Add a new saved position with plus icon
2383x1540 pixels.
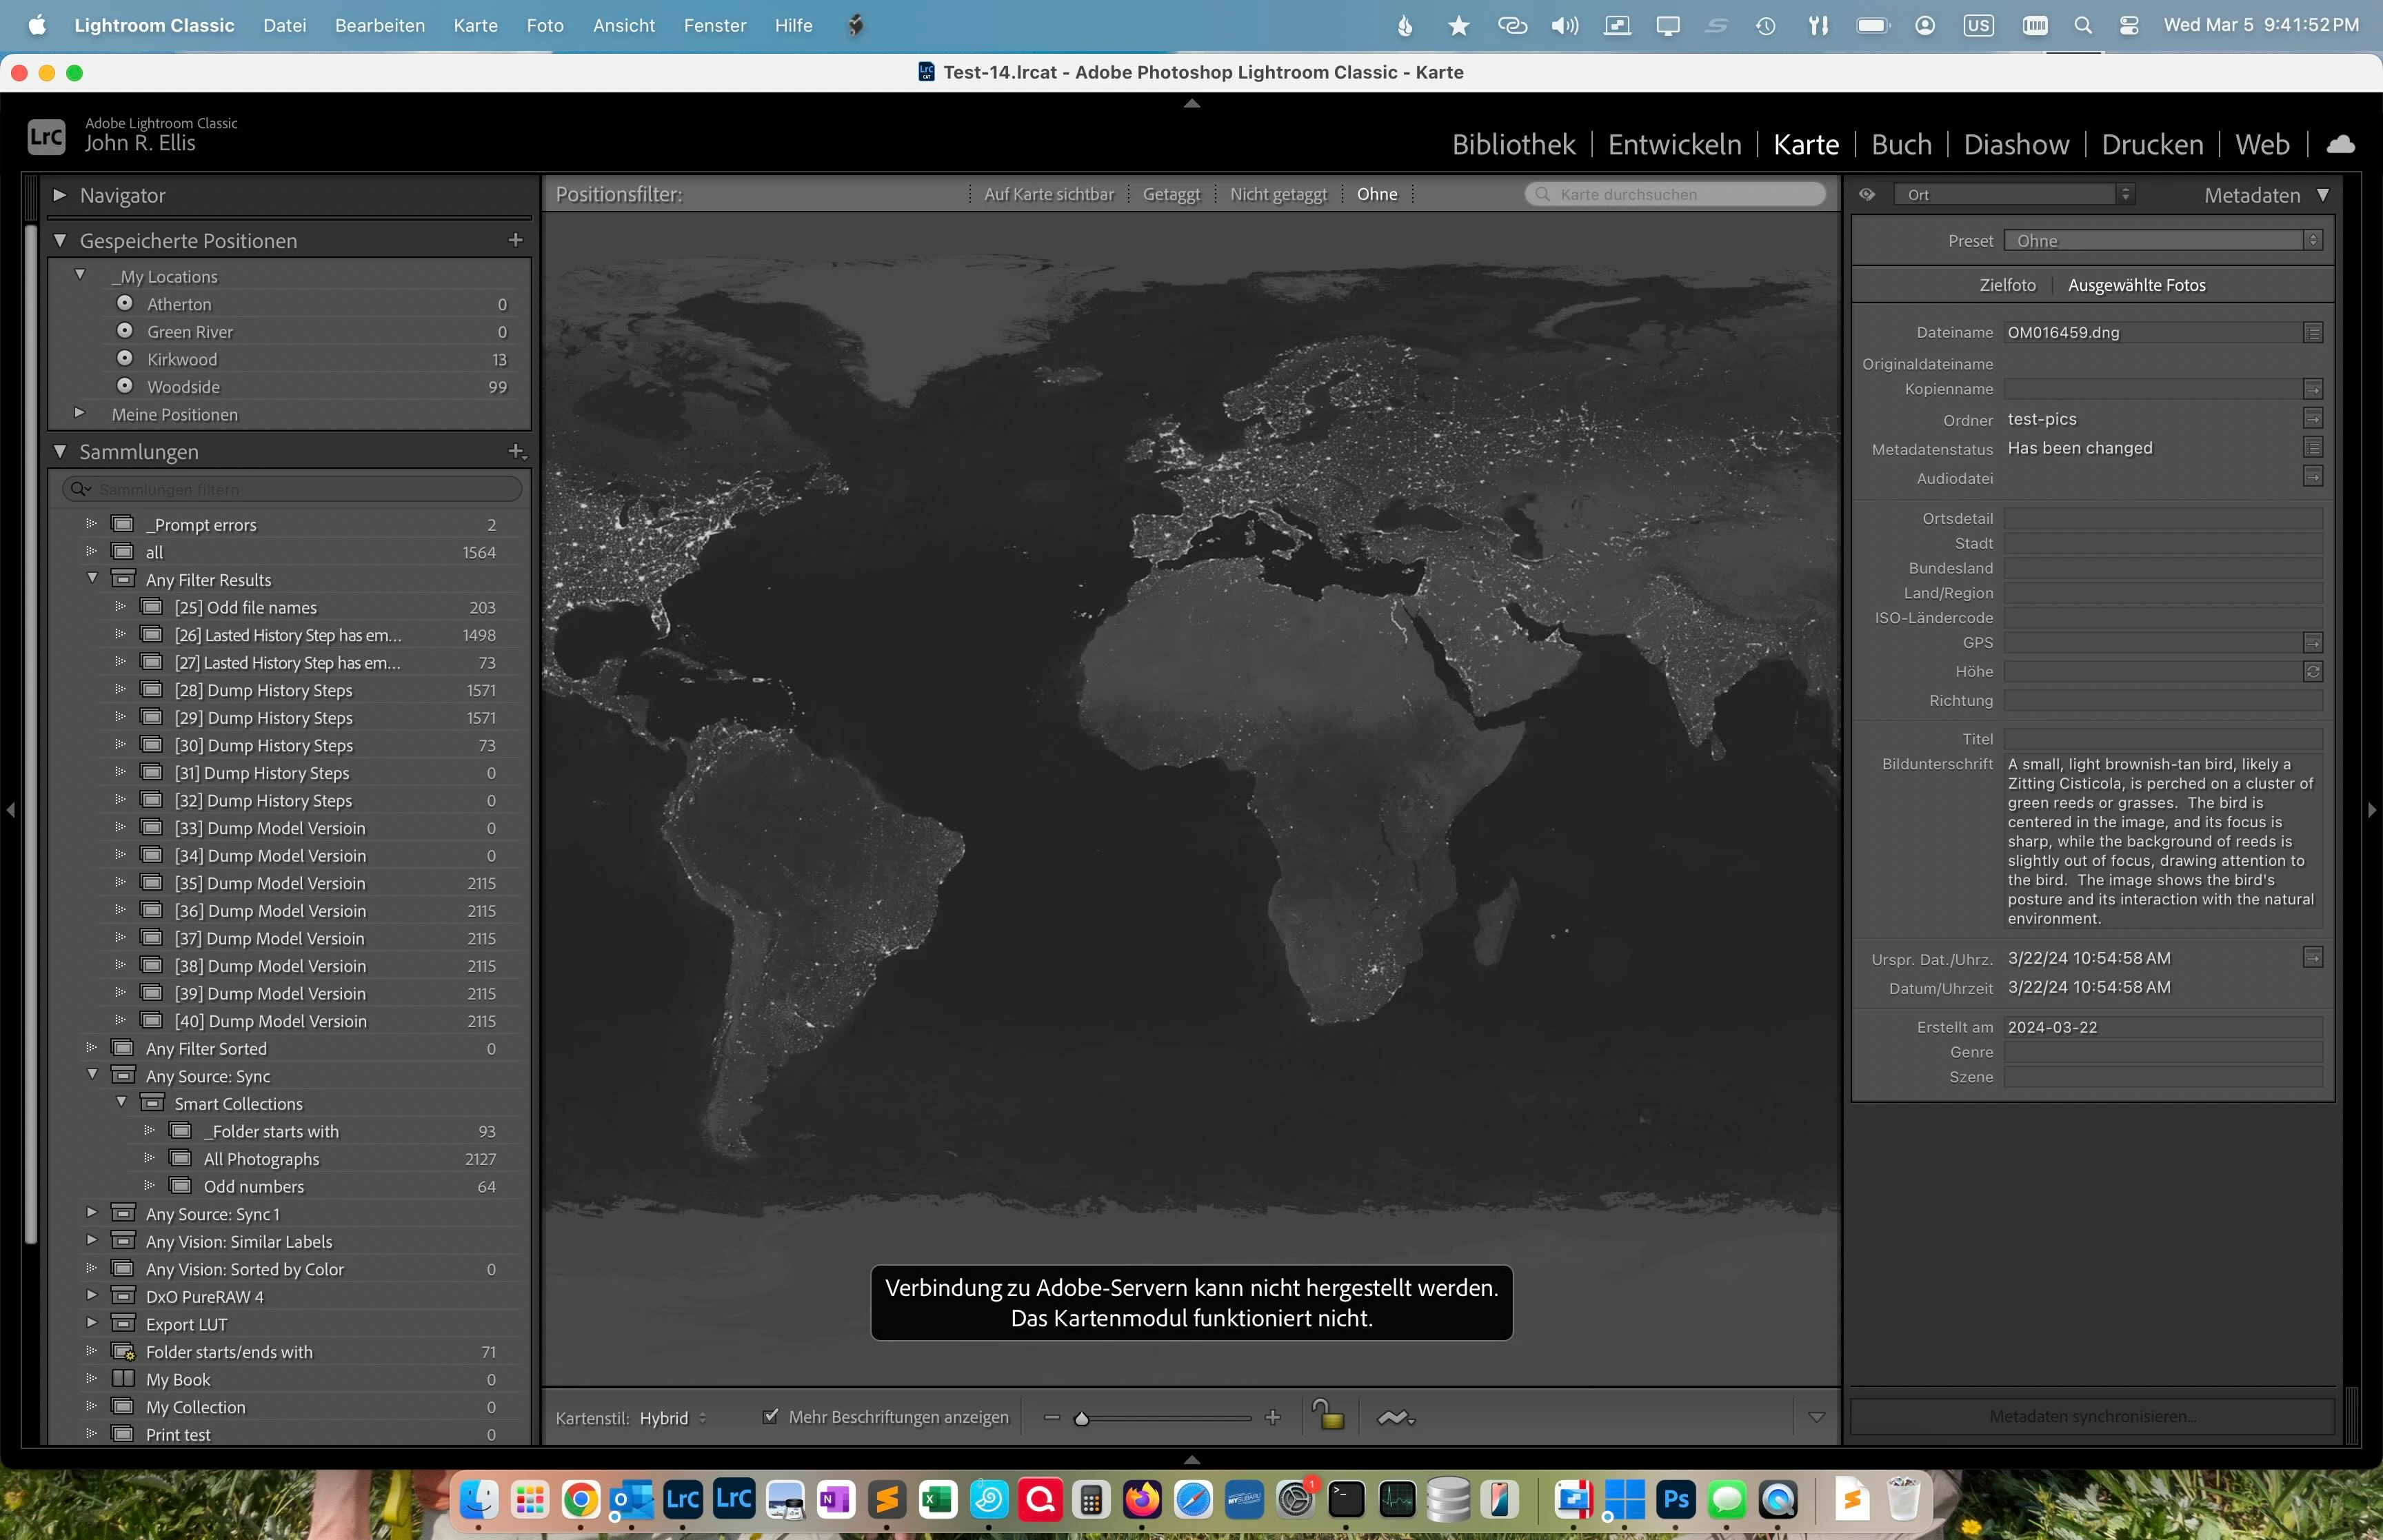coord(516,240)
